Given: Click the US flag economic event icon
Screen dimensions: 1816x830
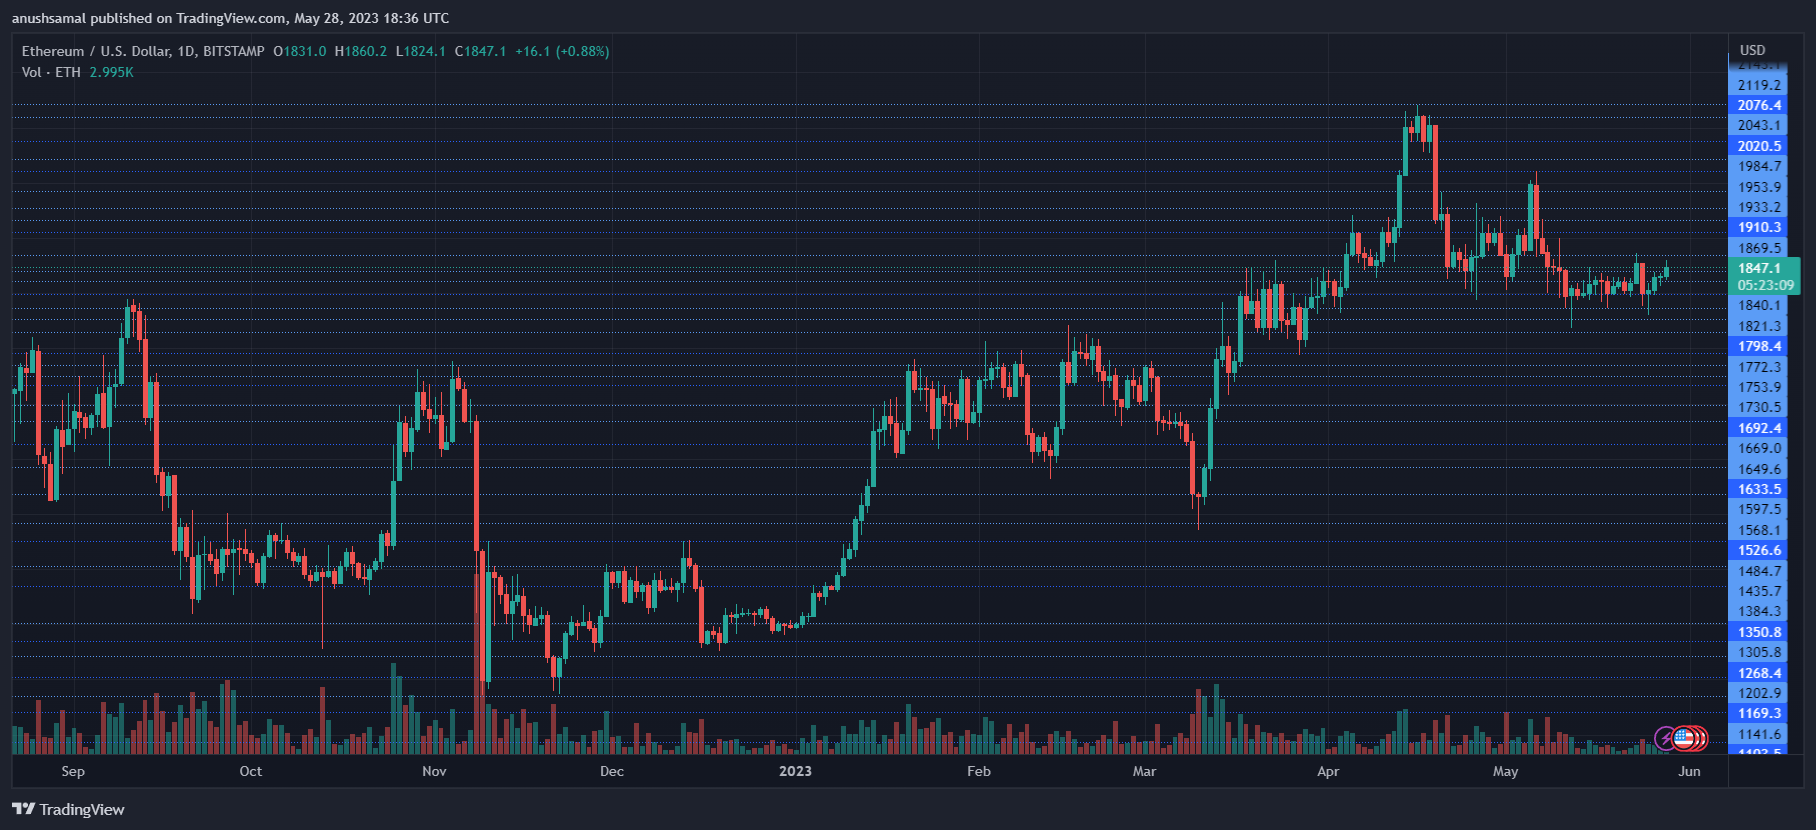Looking at the screenshot, I should click(x=1684, y=739).
